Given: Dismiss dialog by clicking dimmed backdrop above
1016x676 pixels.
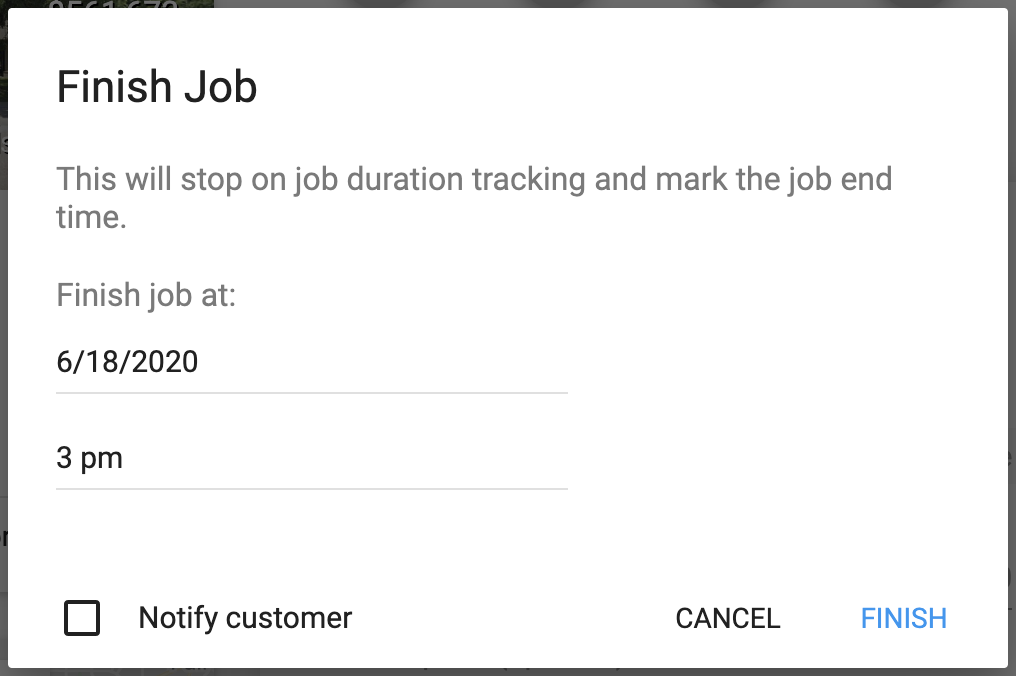Looking at the screenshot, I should [600, 3].
